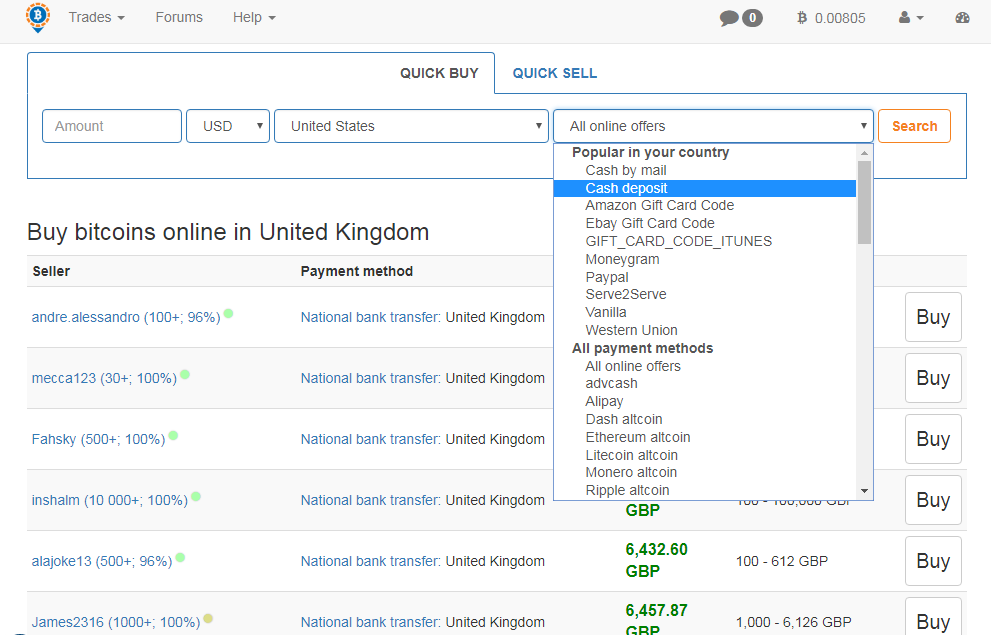Choose Dash altcoin option
Image resolution: width=991 pixels, height=635 pixels.
coord(705,420)
